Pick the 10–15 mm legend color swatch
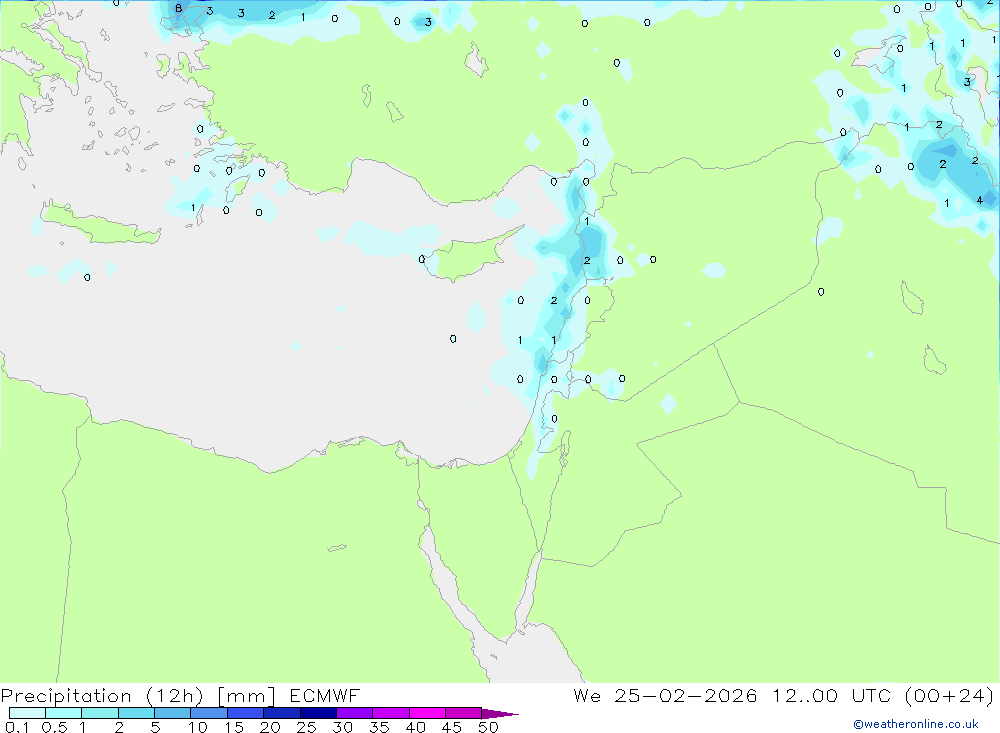 click(209, 713)
